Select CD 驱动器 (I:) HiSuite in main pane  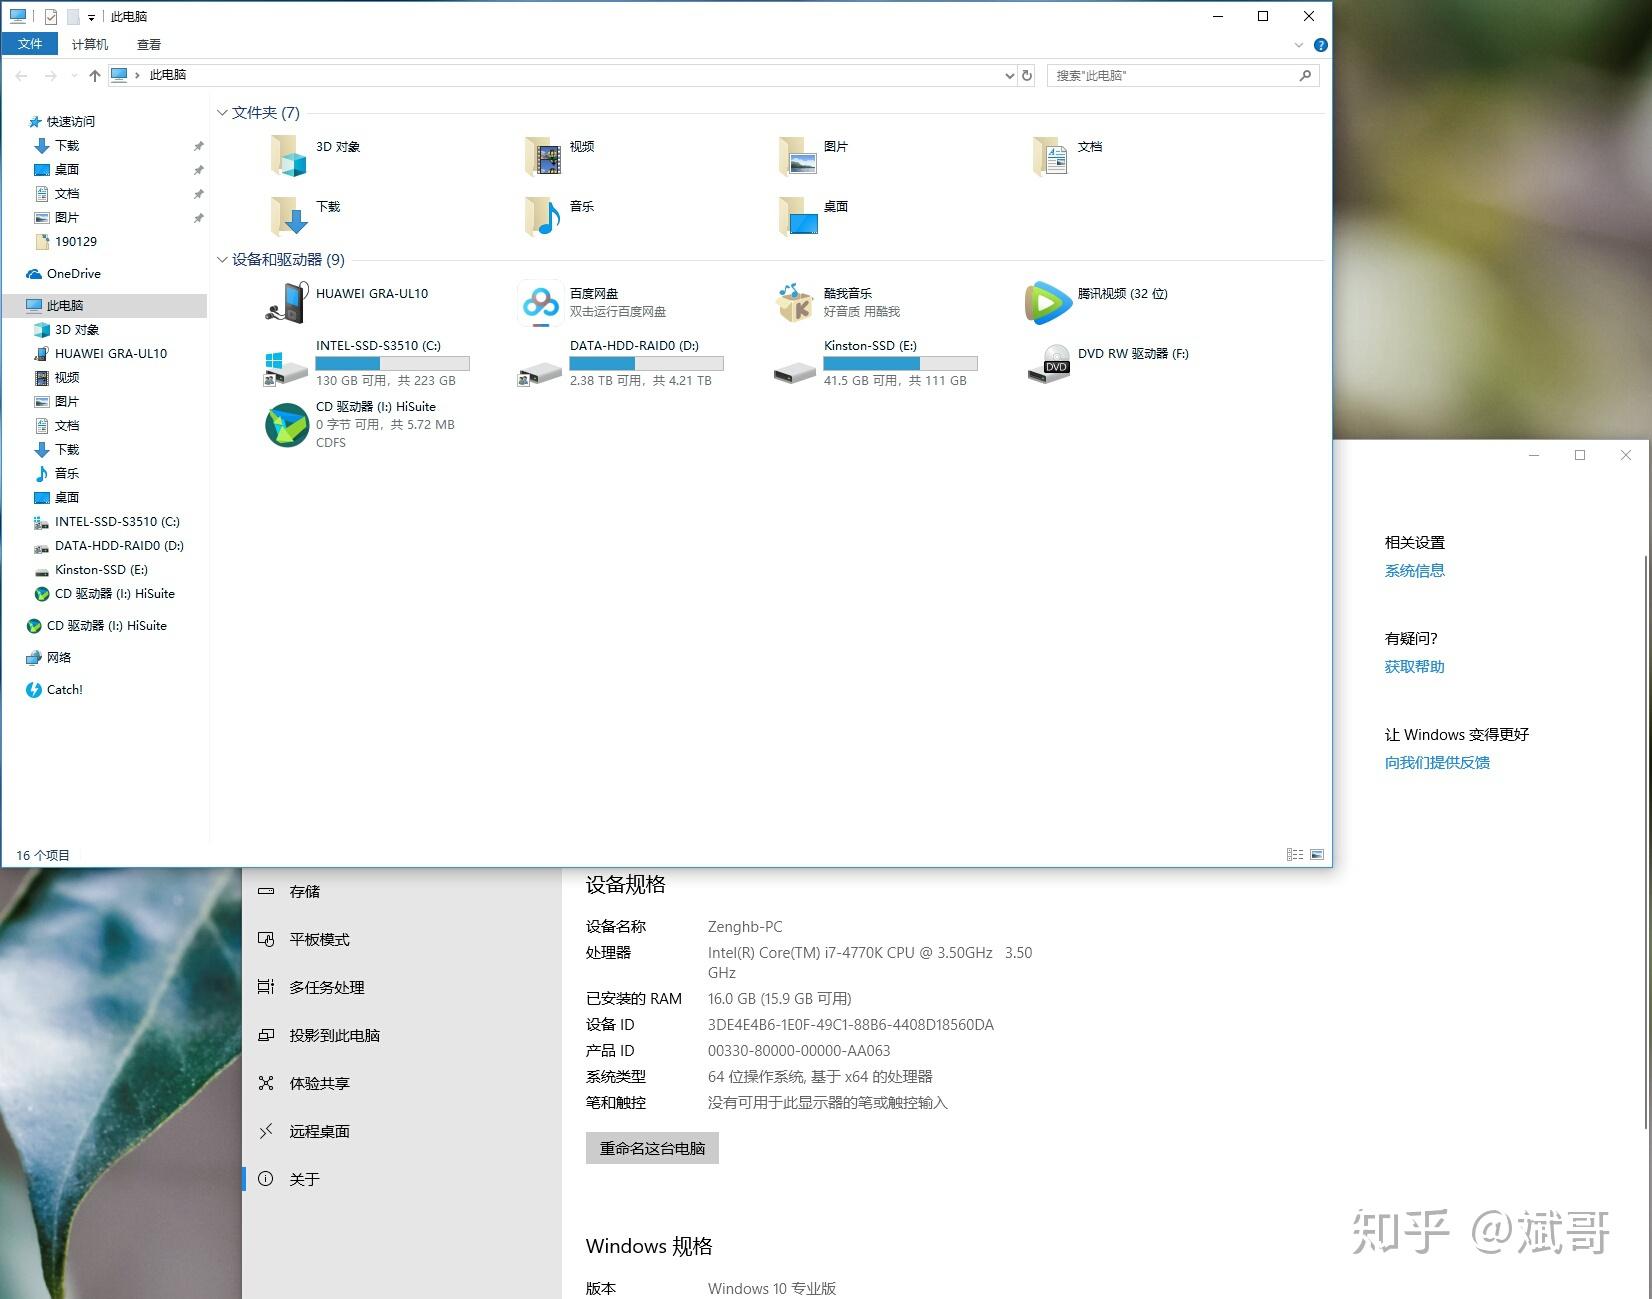(x=361, y=424)
